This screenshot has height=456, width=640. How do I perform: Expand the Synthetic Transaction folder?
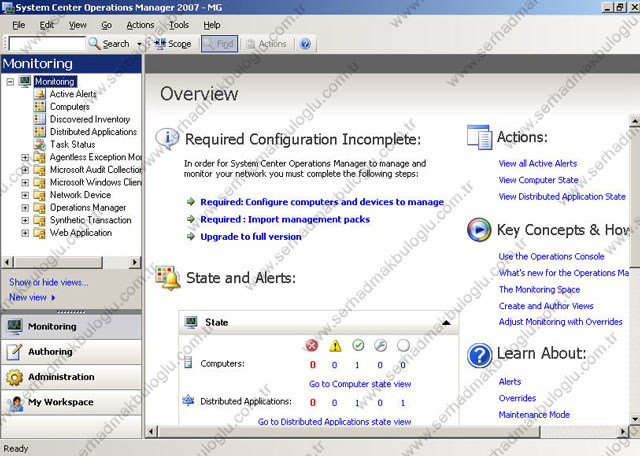[25, 220]
